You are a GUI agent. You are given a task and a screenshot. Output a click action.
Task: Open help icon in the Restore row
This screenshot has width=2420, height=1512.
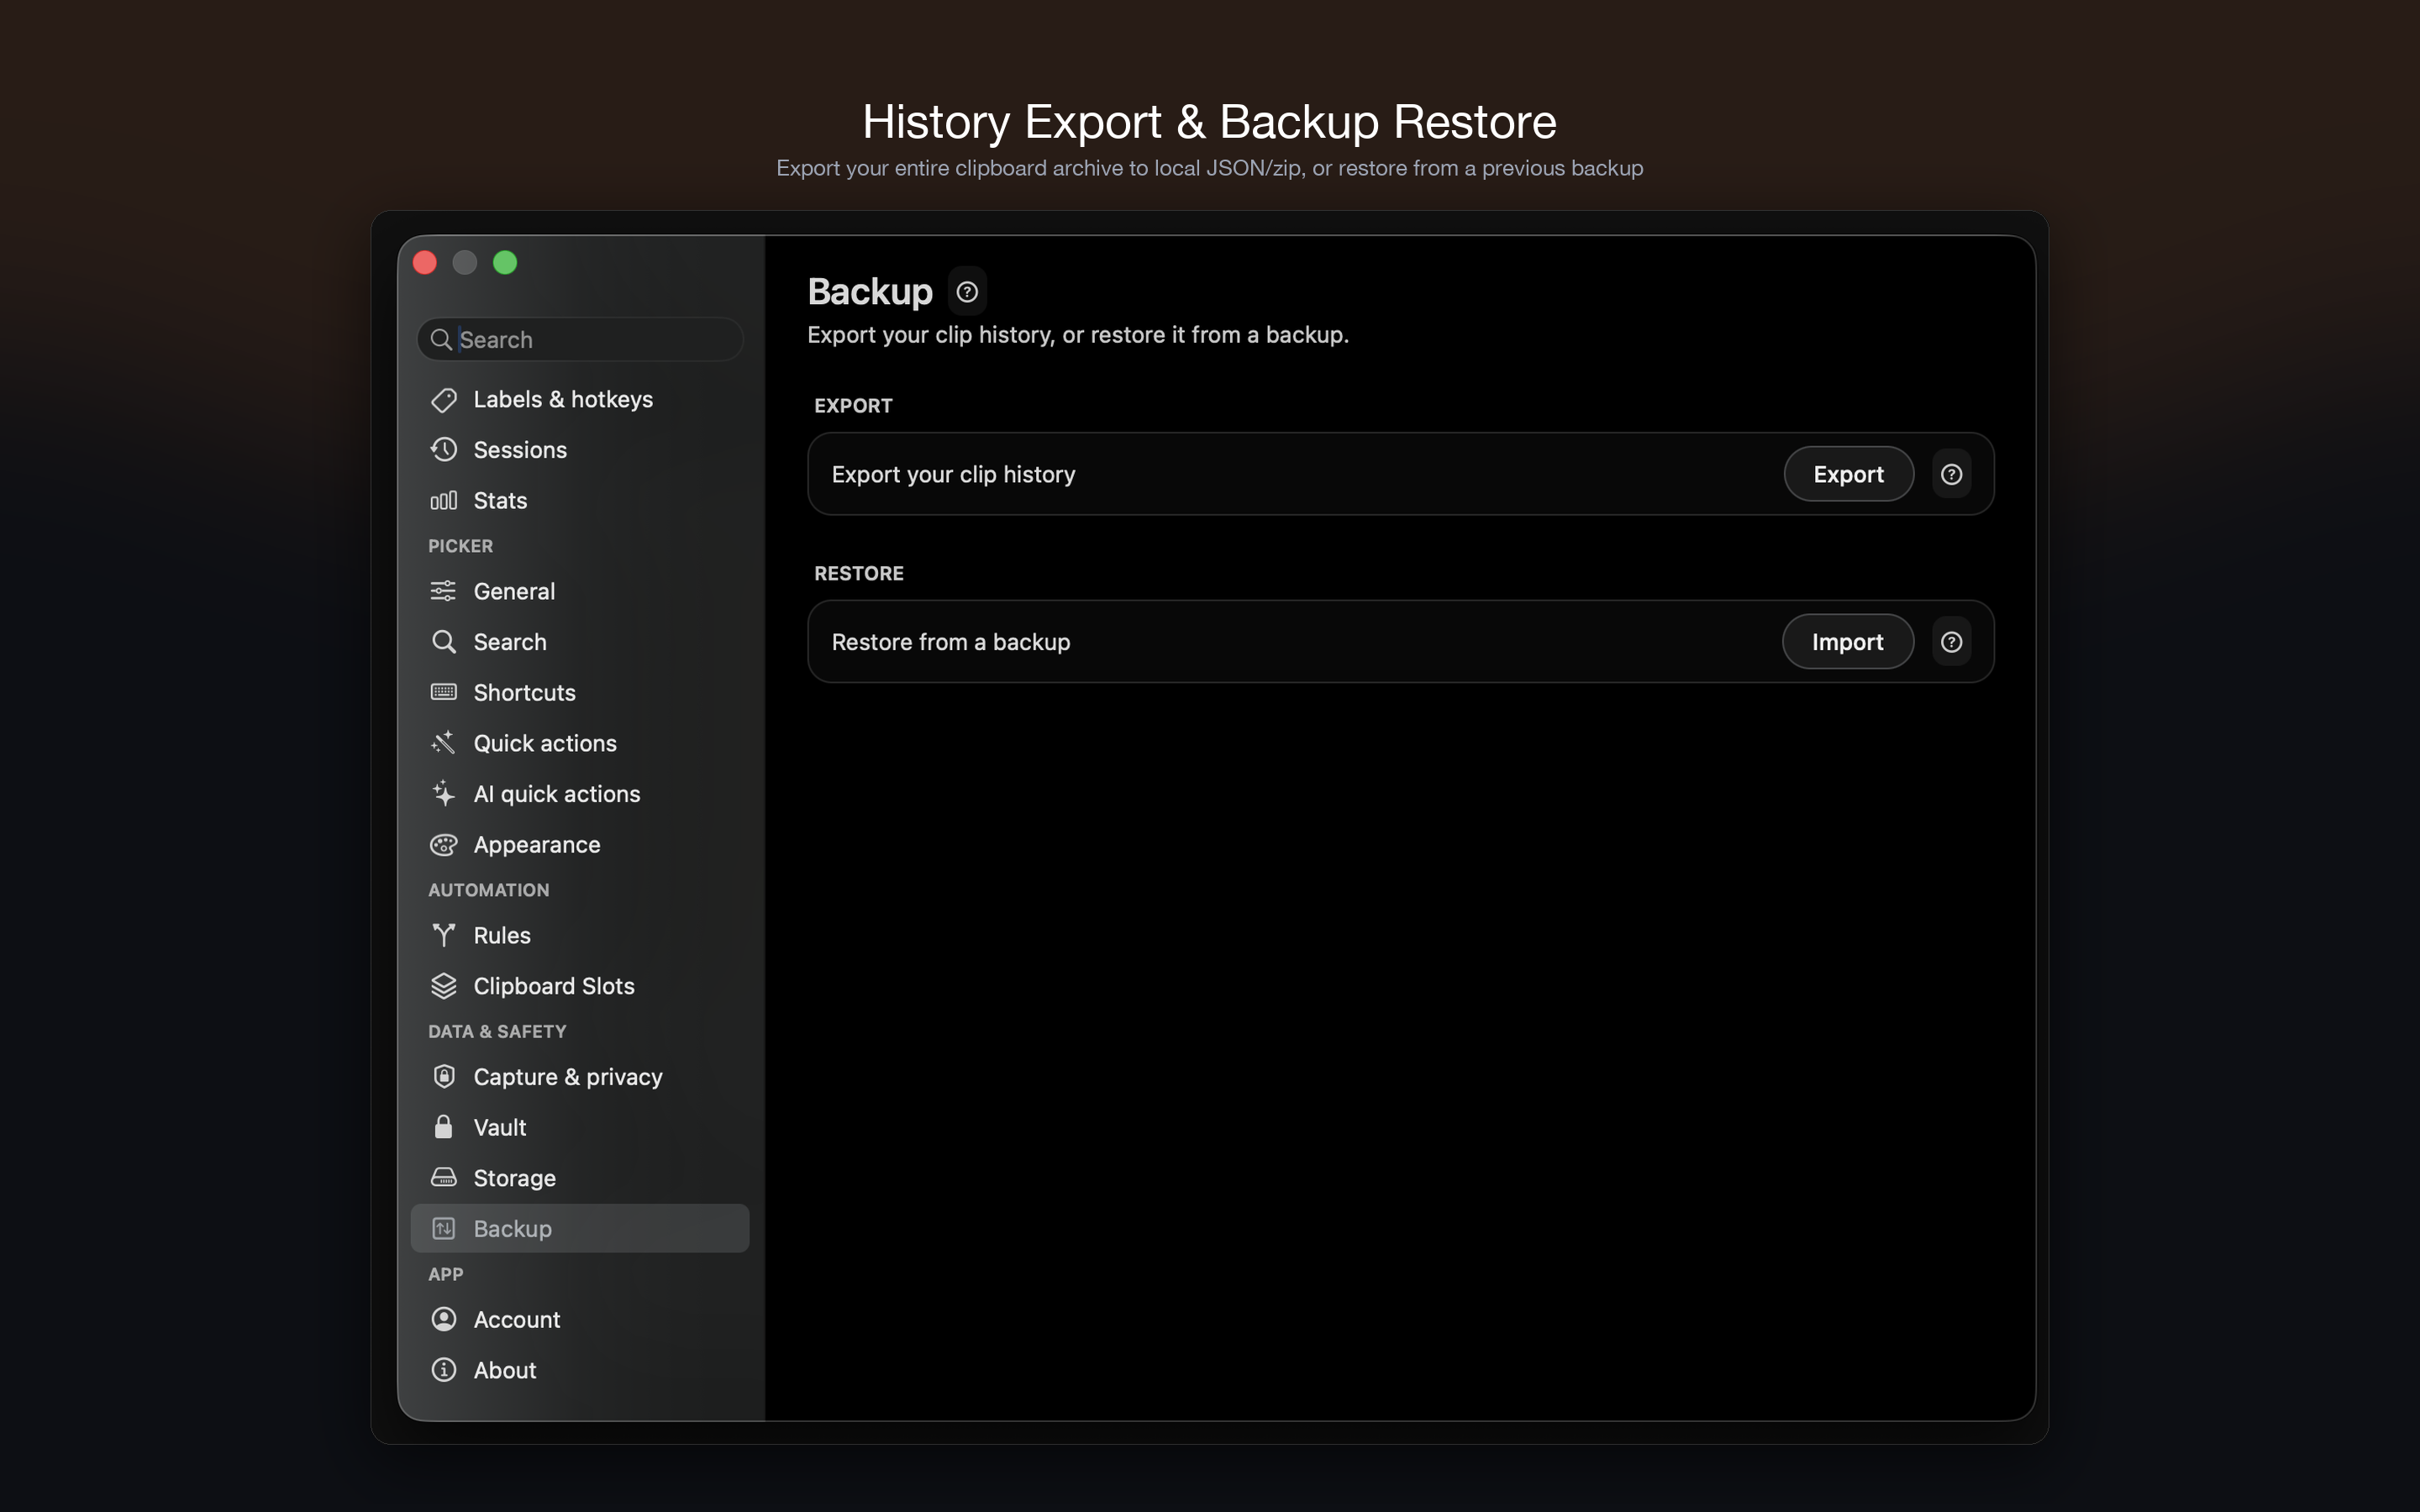tap(1951, 642)
